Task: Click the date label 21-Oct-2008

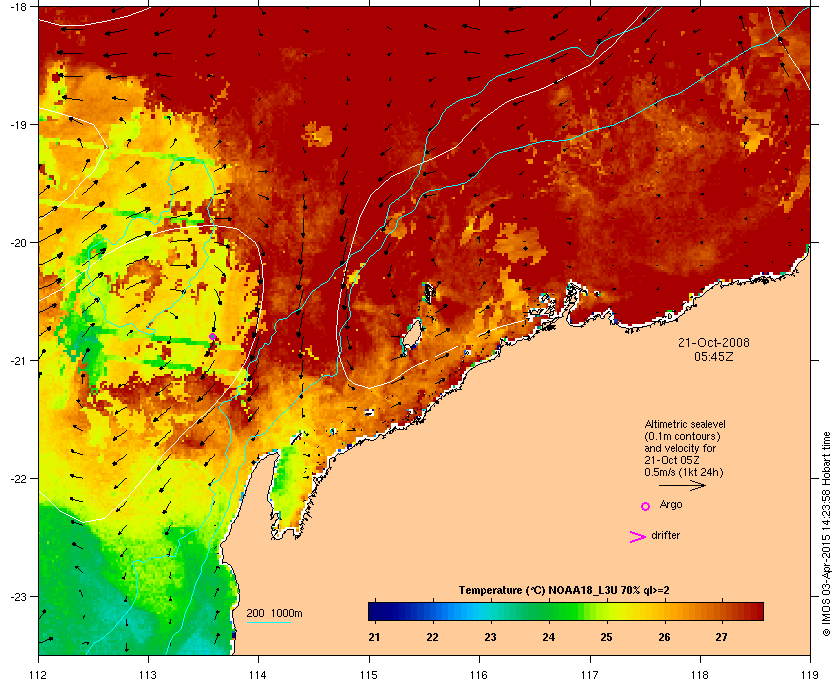Action: coord(714,342)
